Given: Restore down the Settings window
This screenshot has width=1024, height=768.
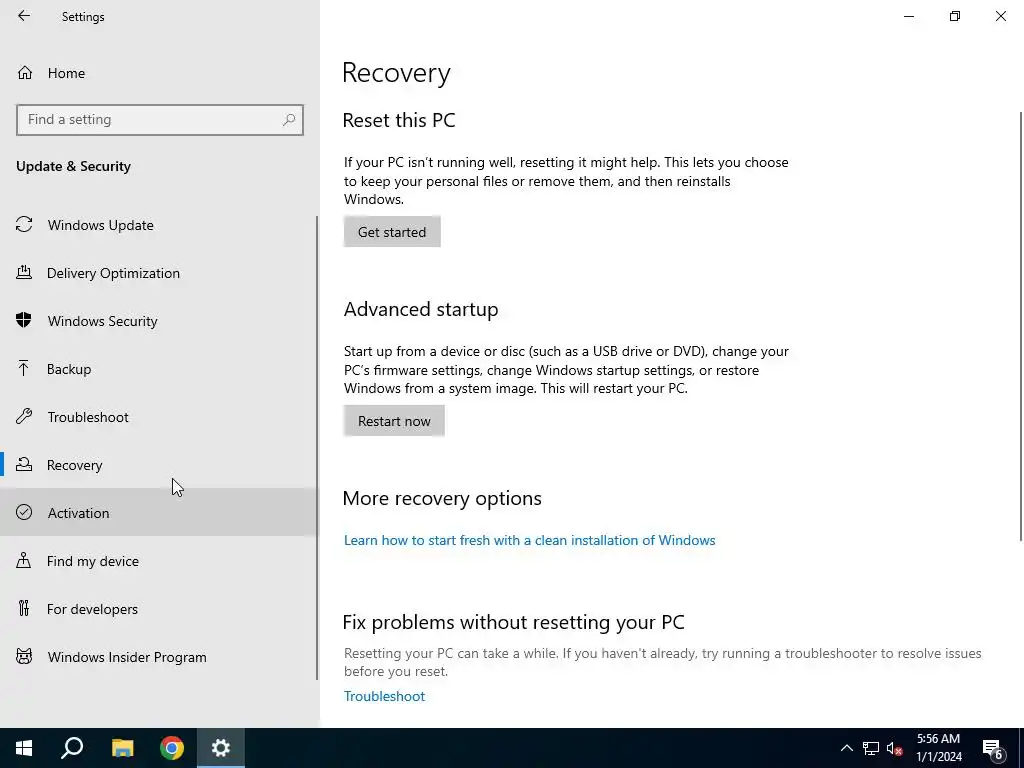Looking at the screenshot, I should pyautogui.click(x=955, y=16).
